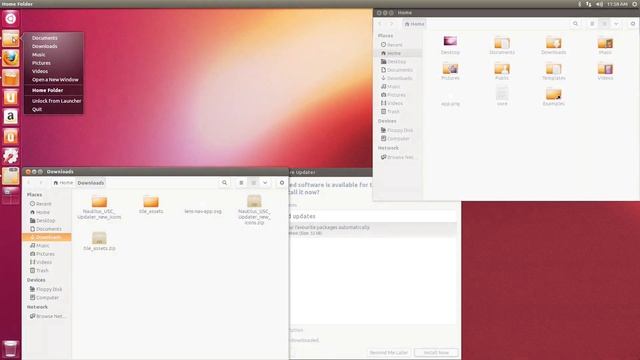Select Downloads in launcher quicklist menu
This screenshot has width=640, height=360.
(44, 46)
